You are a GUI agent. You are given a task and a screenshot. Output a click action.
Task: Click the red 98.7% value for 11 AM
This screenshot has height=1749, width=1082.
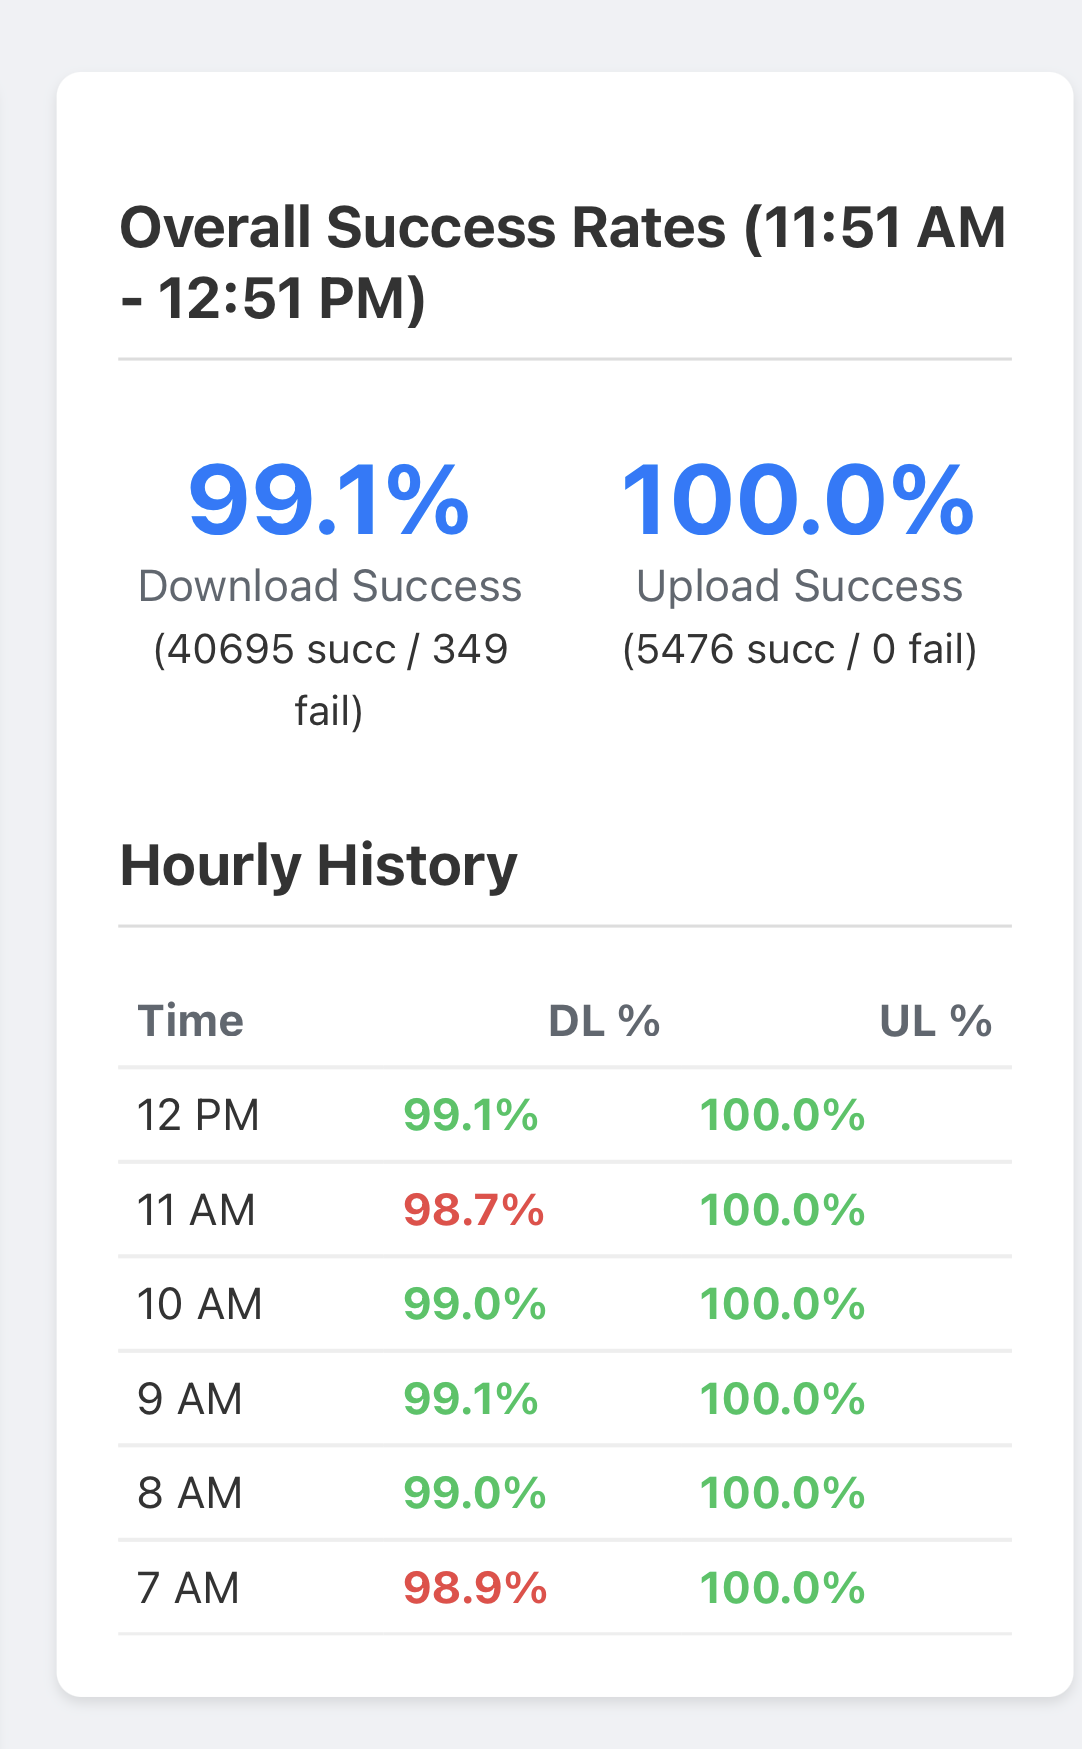[x=474, y=1210]
